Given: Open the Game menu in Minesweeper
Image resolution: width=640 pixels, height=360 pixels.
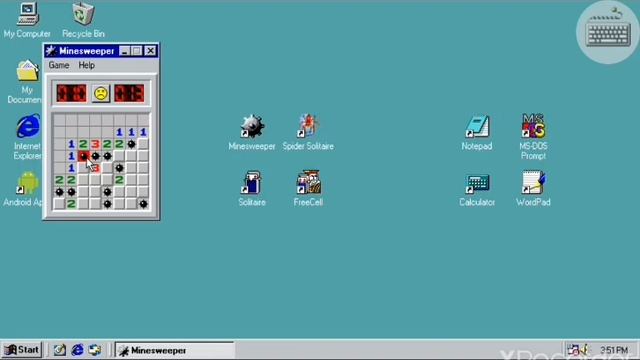Looking at the screenshot, I should (59, 65).
